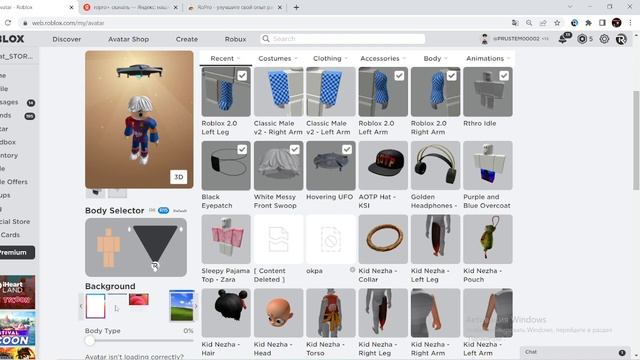Click the iHeart Land sidebar banner

coord(18,292)
